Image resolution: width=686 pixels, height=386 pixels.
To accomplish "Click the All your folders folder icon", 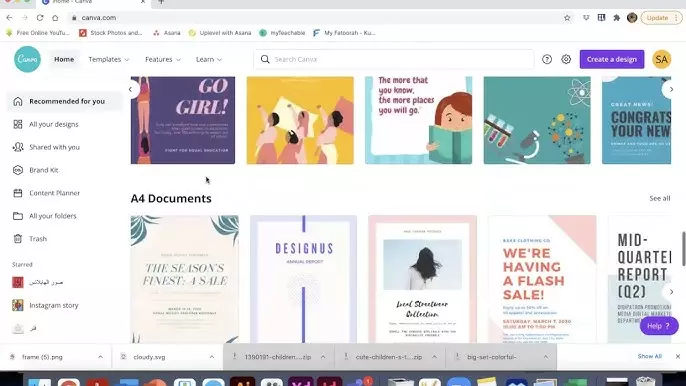I will click(x=18, y=216).
